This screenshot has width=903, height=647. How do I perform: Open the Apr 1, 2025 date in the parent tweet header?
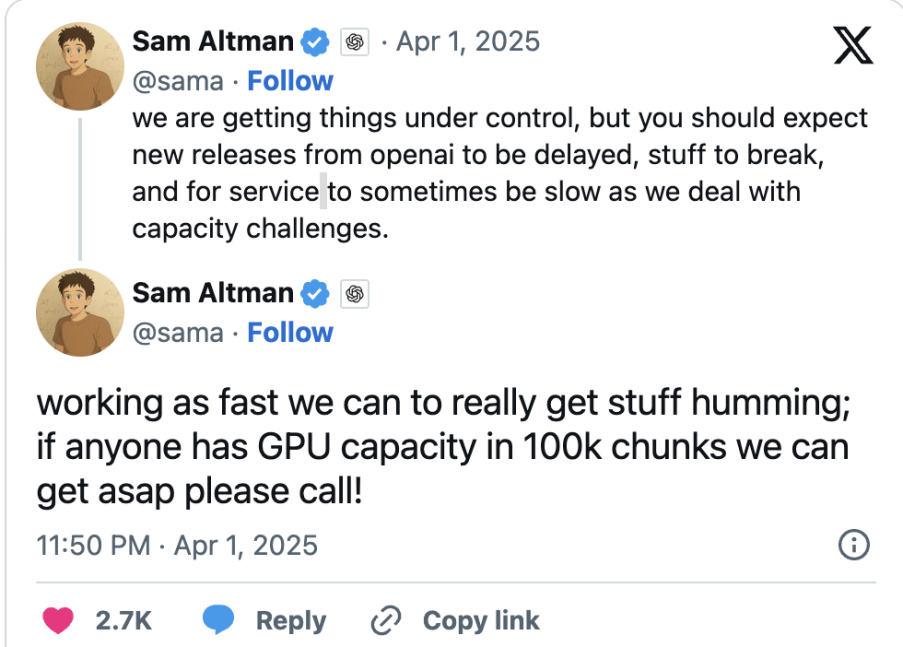[467, 42]
